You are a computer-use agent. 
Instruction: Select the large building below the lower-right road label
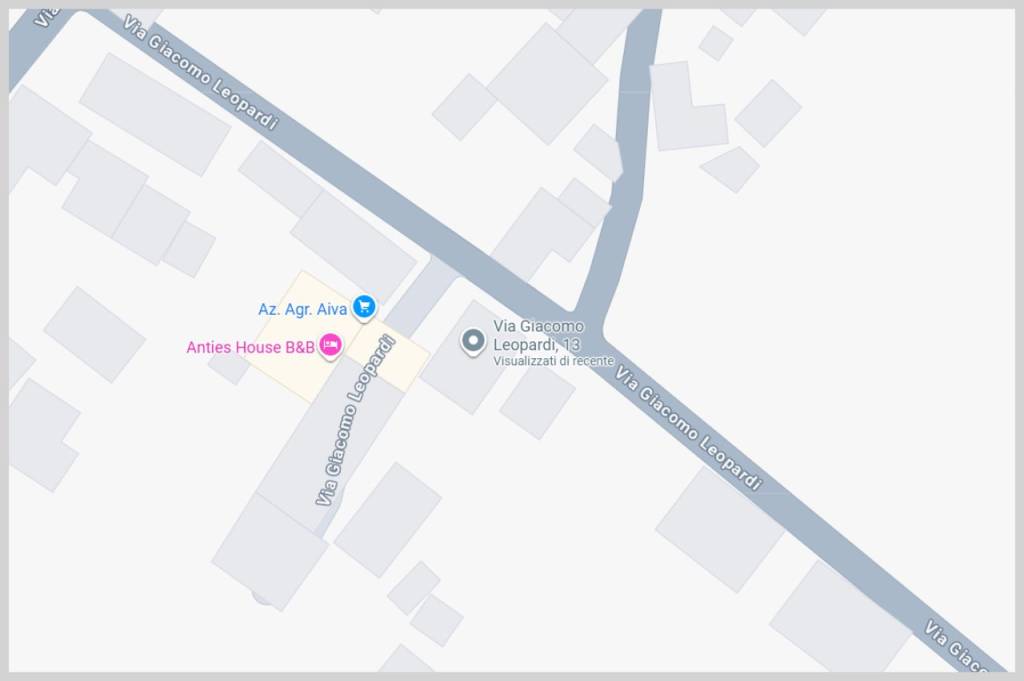[x=721, y=530]
